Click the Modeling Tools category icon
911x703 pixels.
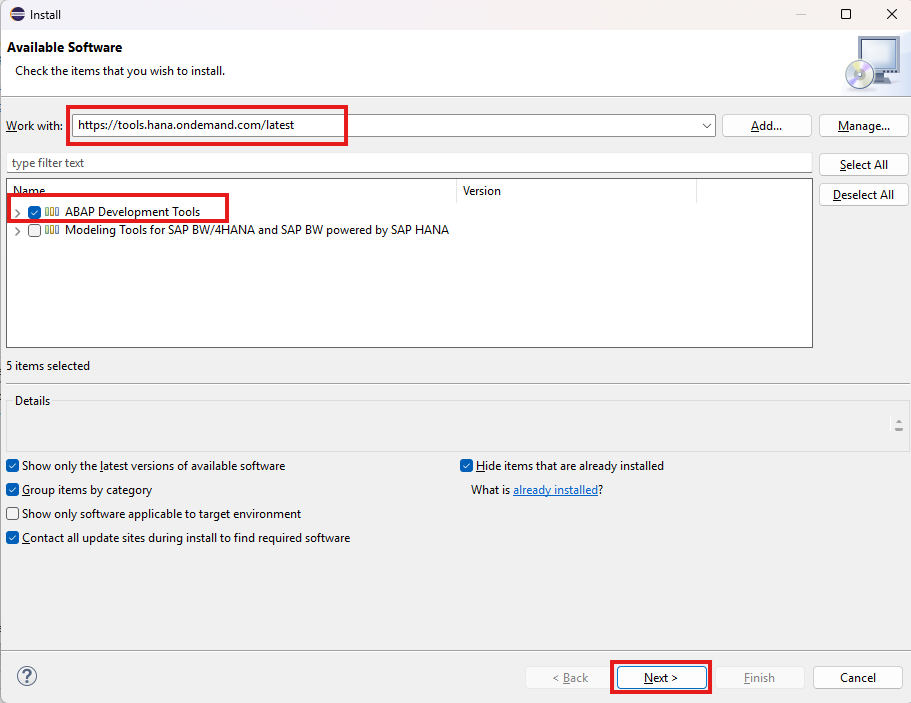pyautogui.click(x=52, y=229)
